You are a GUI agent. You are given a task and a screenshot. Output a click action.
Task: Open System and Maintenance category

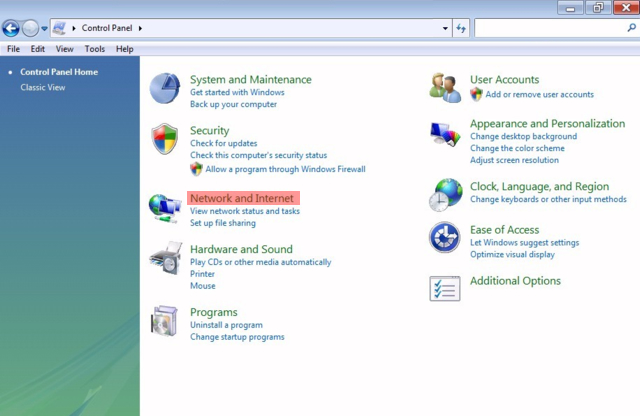point(251,80)
